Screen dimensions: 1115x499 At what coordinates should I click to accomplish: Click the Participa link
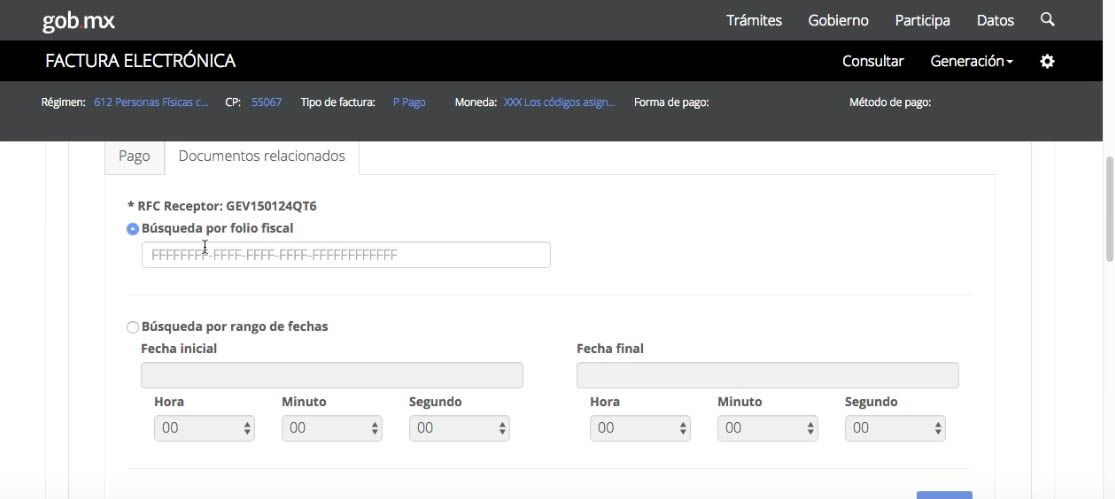[x=922, y=21]
